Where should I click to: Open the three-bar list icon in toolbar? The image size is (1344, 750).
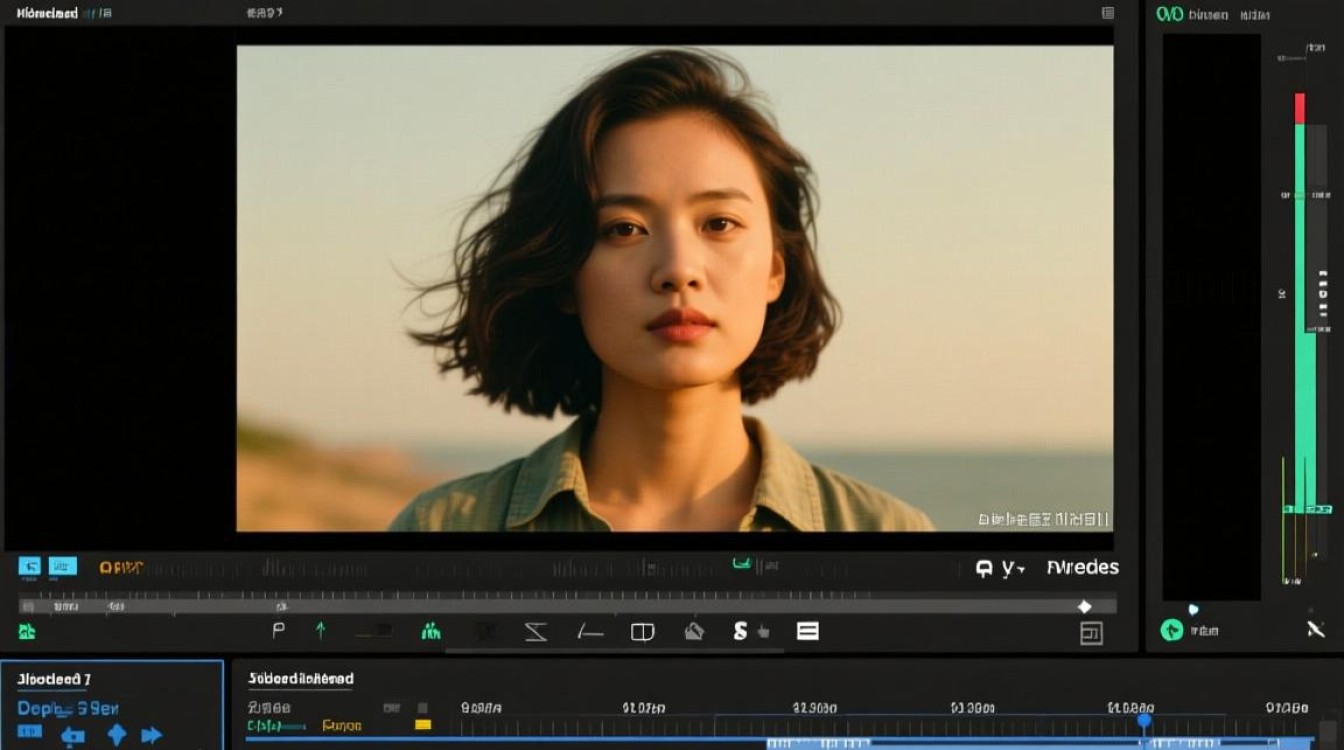pos(807,631)
